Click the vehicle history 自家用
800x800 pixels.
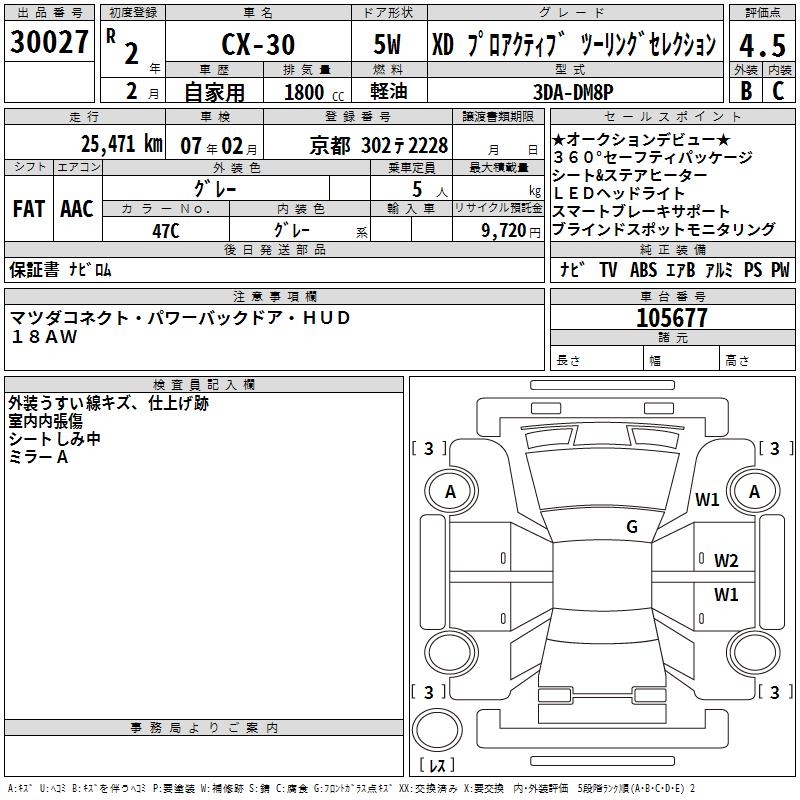coord(214,92)
